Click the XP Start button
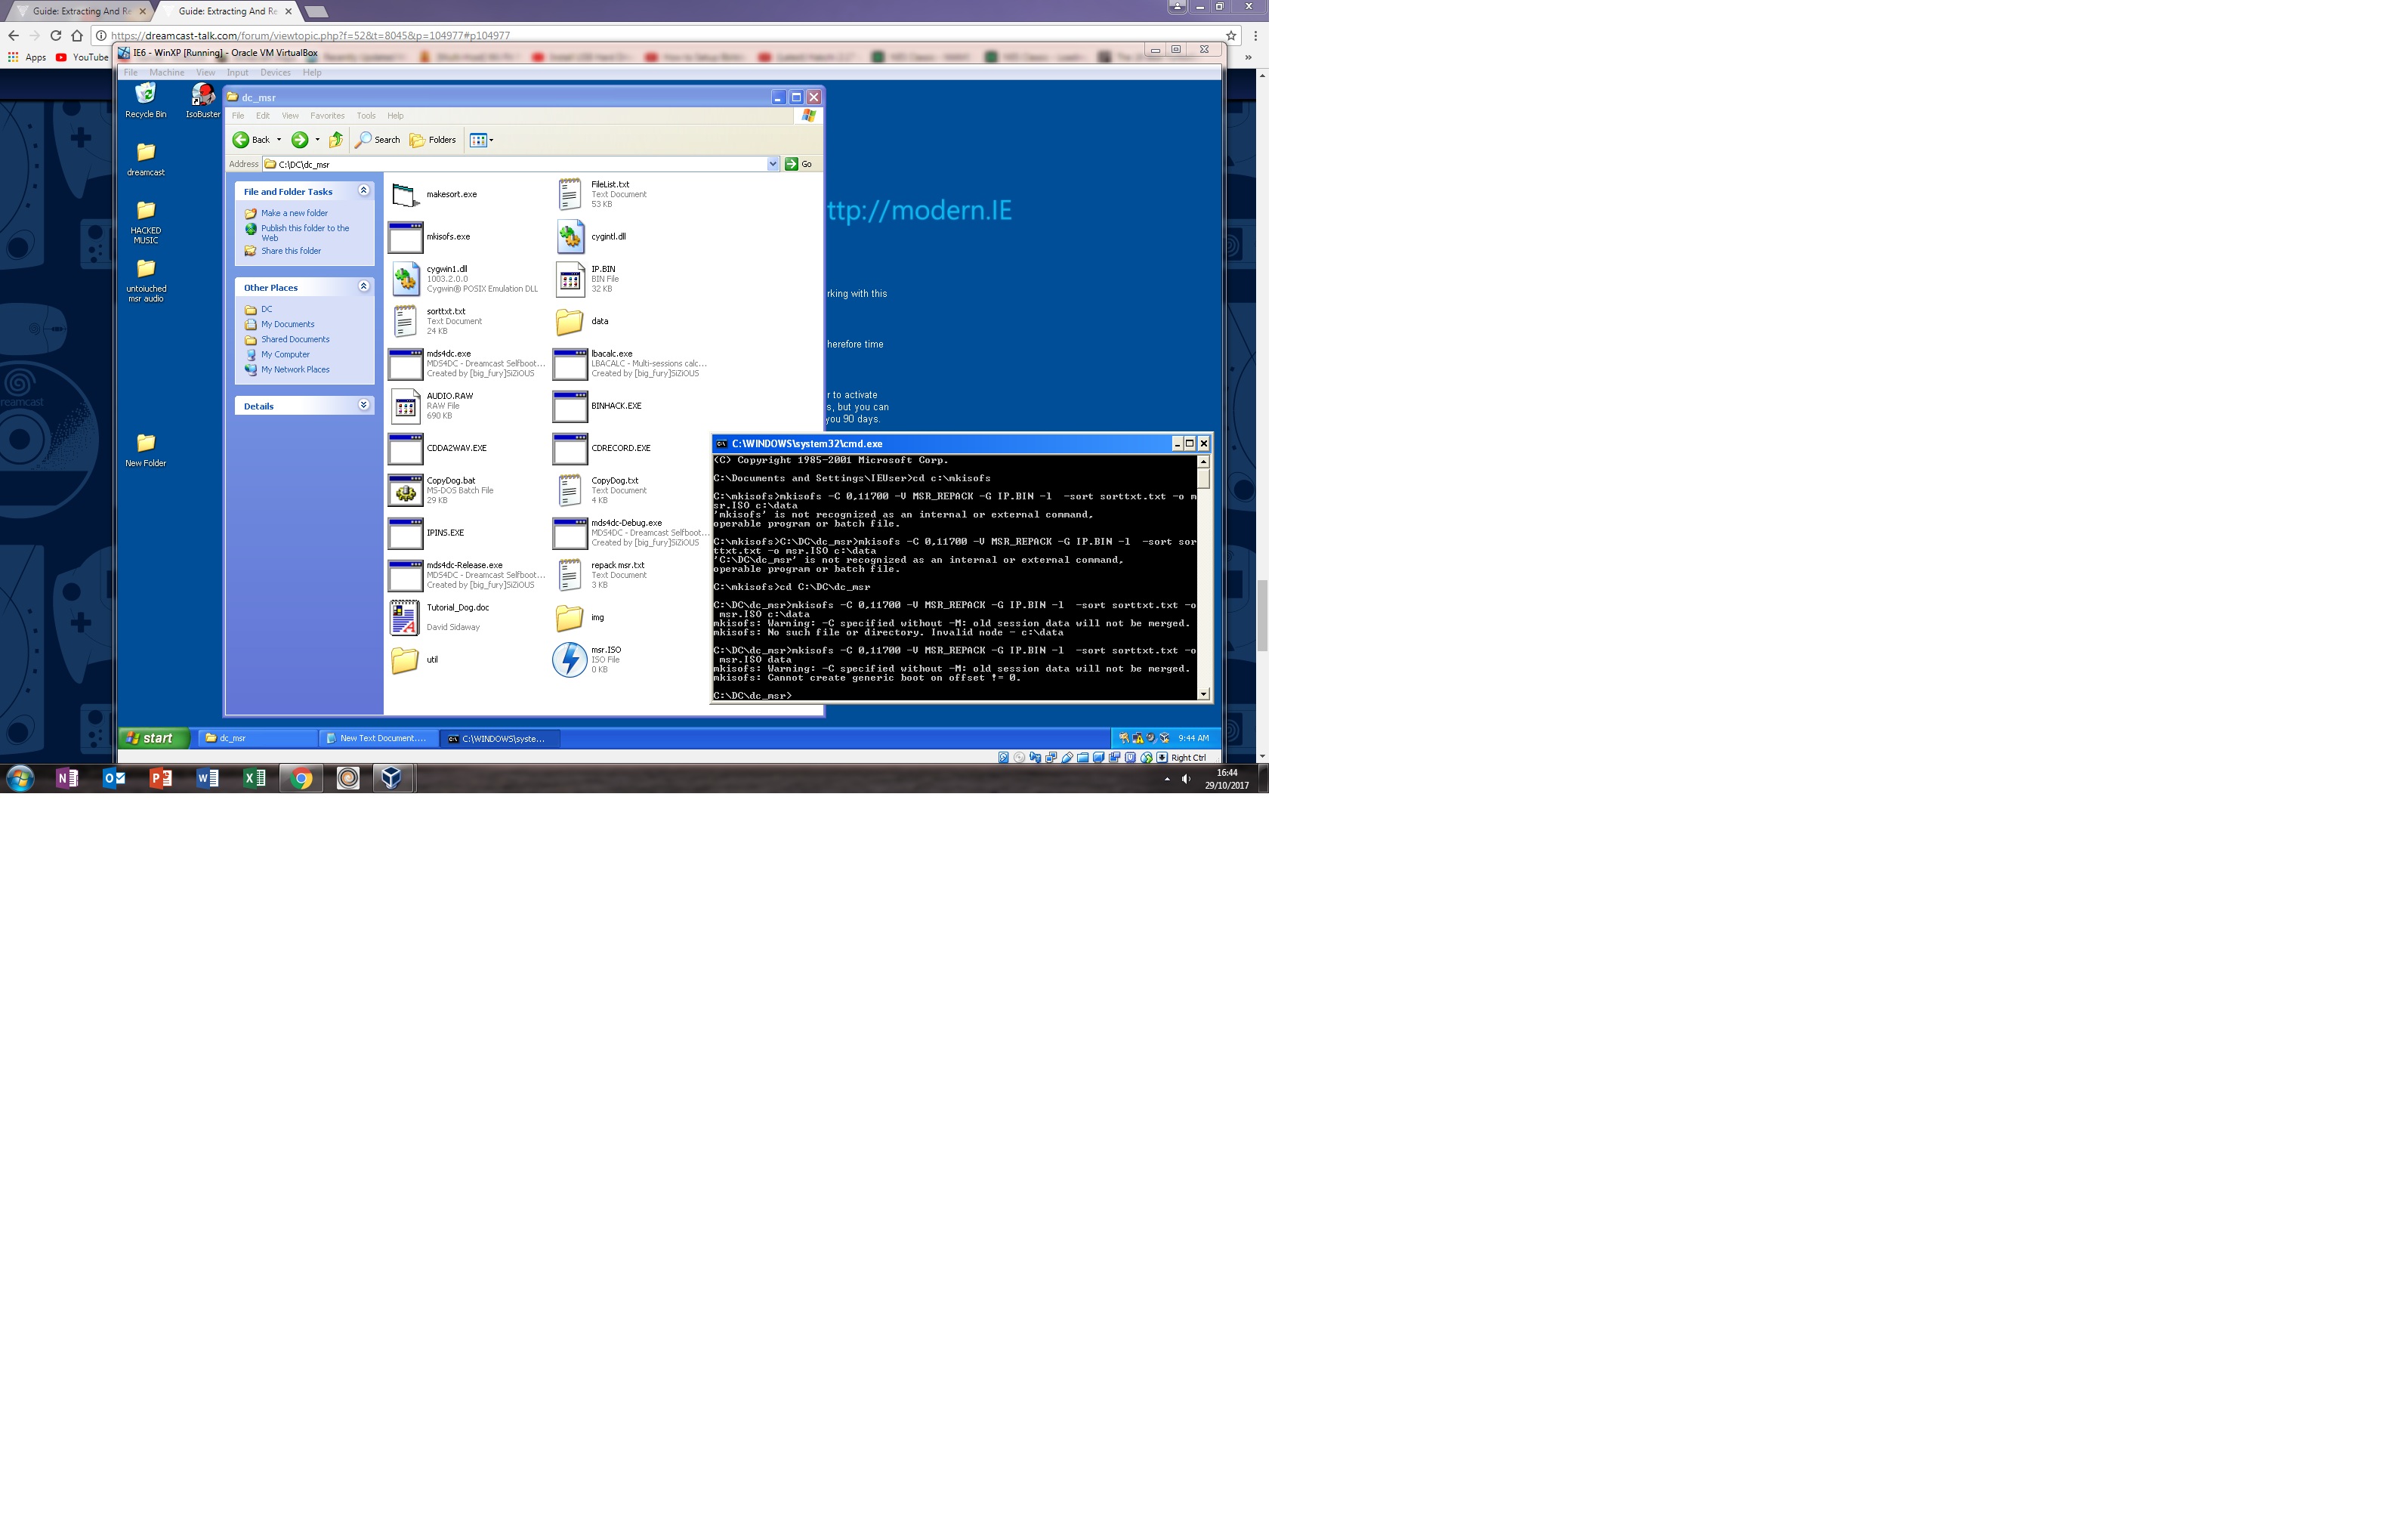The width and height of the screenshot is (2408, 1526). (154, 738)
